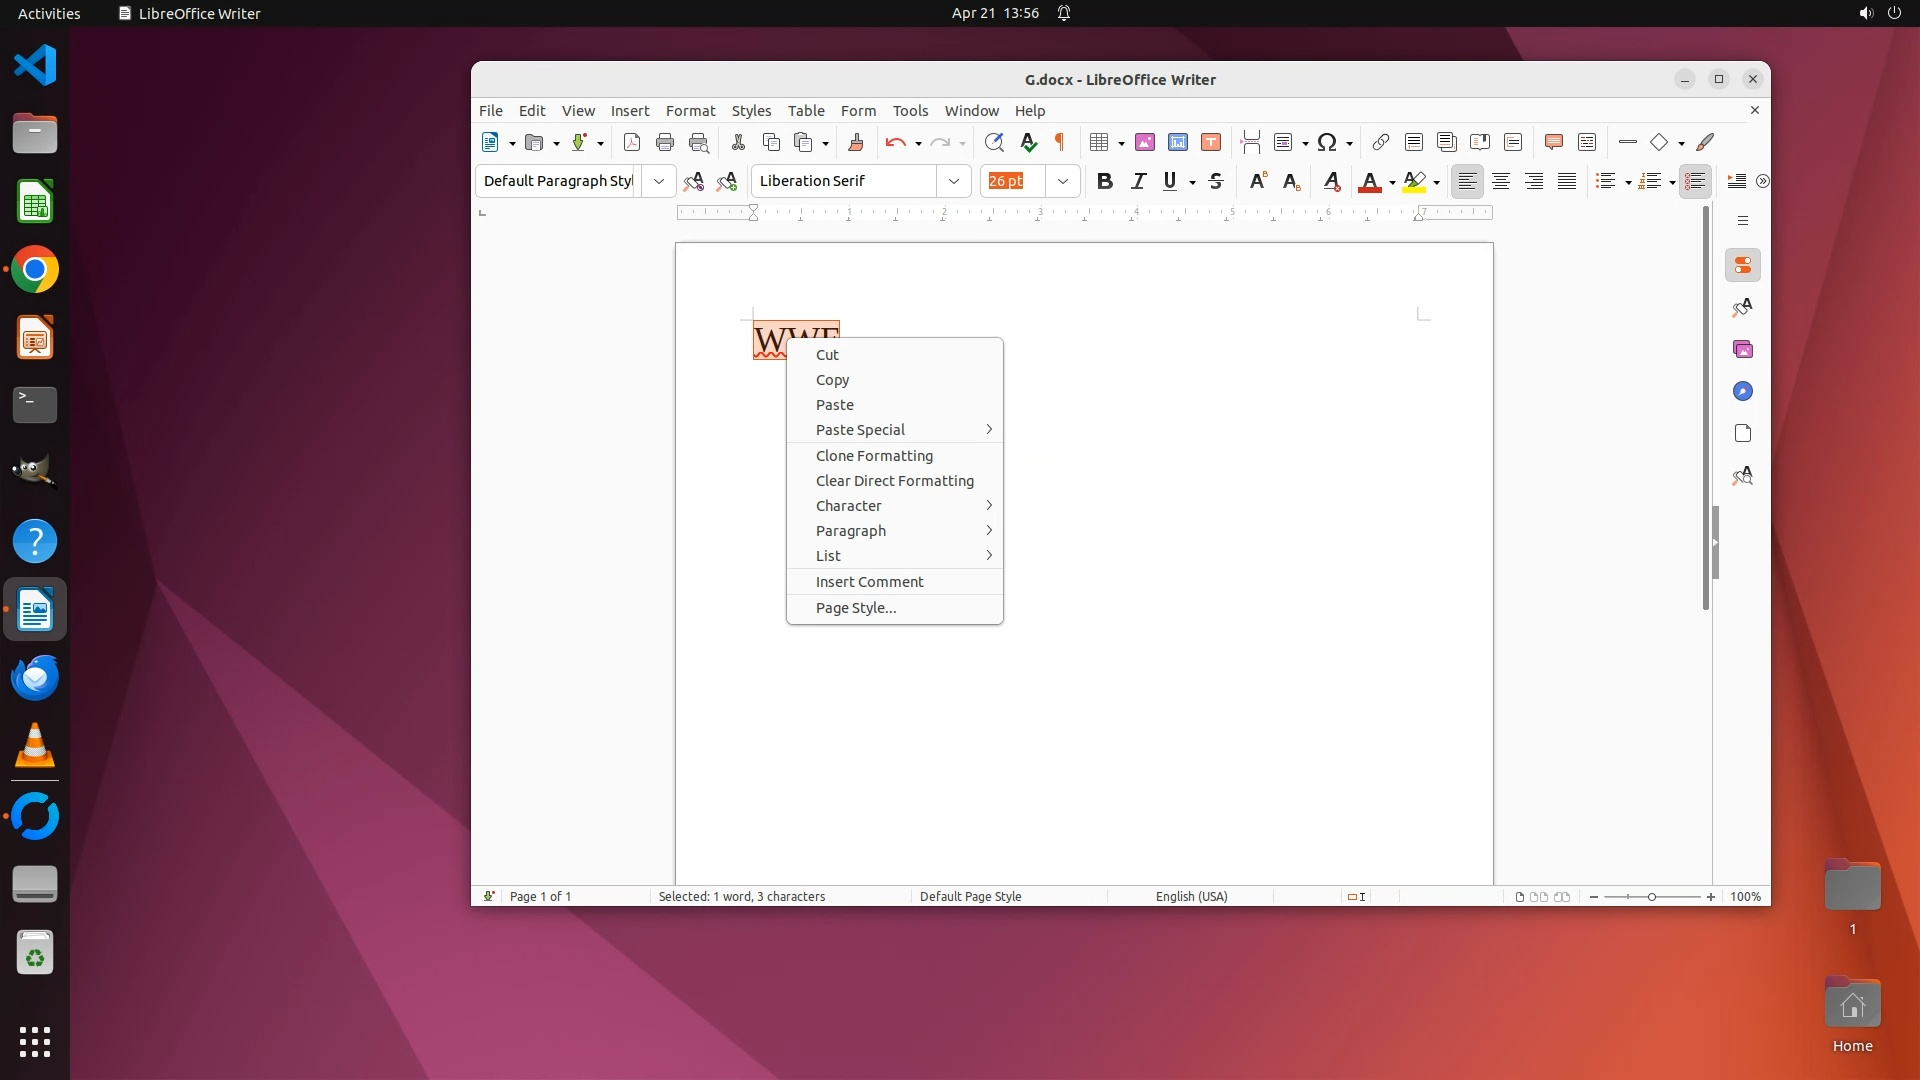Open the font size dropdown
Screen dimensions: 1920x1080
pos(1062,181)
